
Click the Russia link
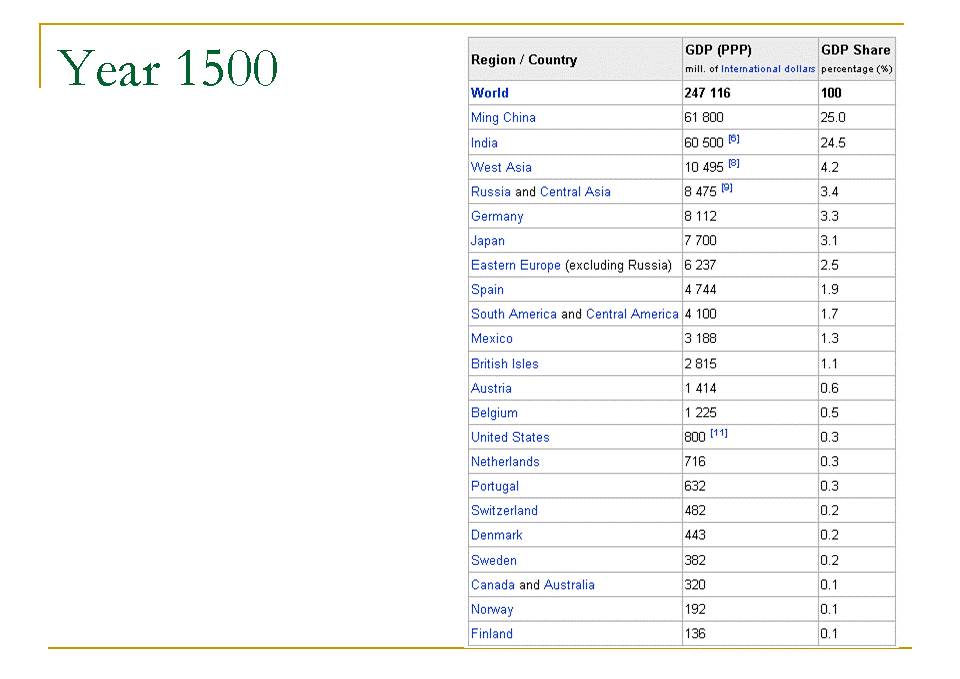(x=491, y=192)
